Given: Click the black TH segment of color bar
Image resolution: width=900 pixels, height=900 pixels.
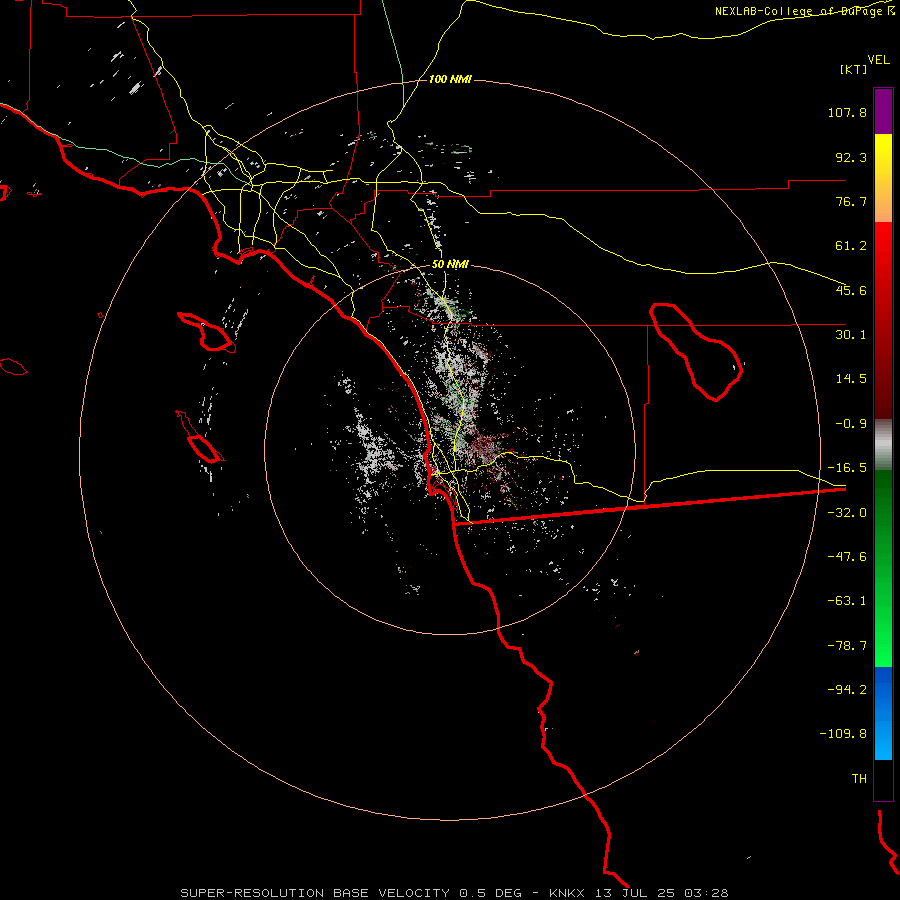Looking at the screenshot, I should tap(883, 780).
